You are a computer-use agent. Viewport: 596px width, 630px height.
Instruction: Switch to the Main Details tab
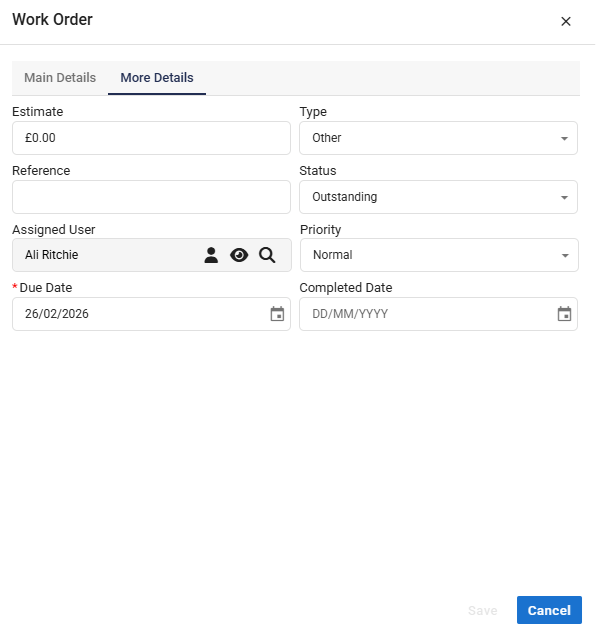(x=60, y=78)
